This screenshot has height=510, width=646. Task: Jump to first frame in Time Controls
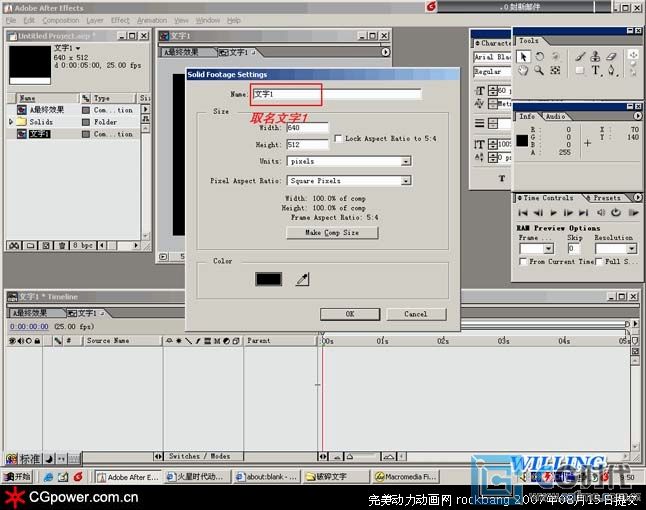click(523, 213)
